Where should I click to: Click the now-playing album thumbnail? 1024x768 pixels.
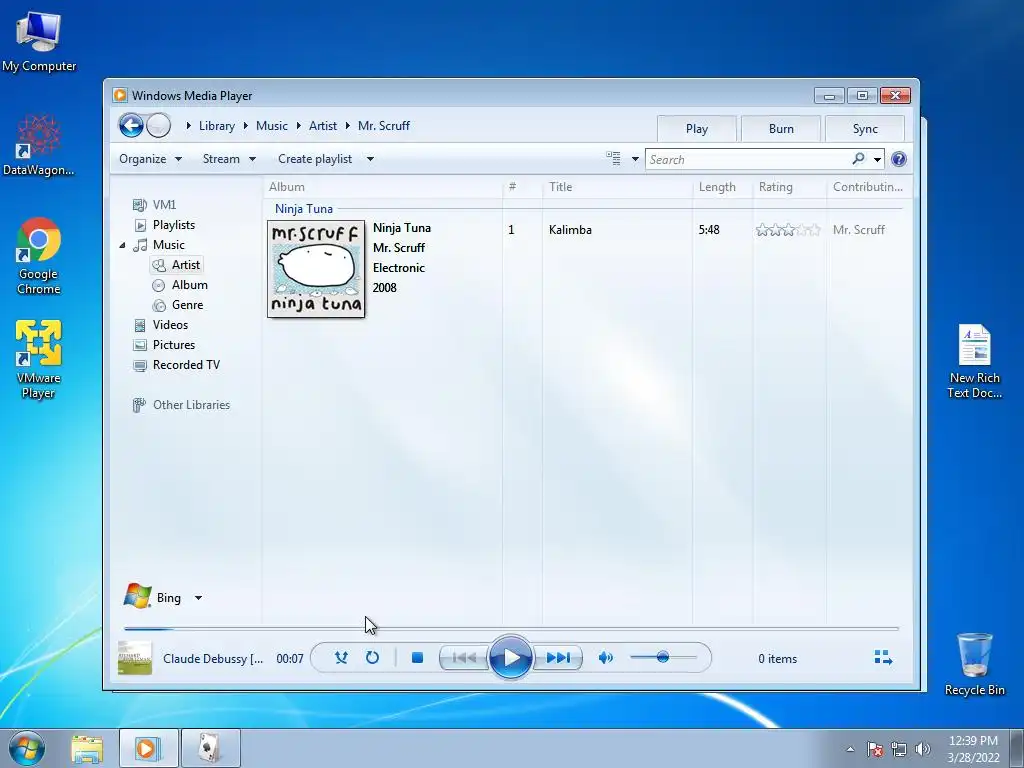(x=135, y=658)
